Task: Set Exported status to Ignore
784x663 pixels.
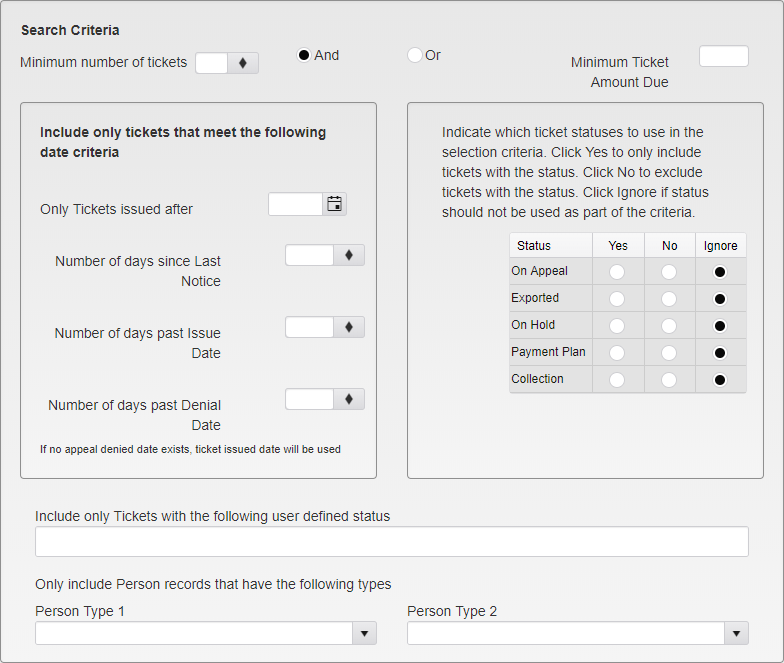Action: (x=720, y=299)
